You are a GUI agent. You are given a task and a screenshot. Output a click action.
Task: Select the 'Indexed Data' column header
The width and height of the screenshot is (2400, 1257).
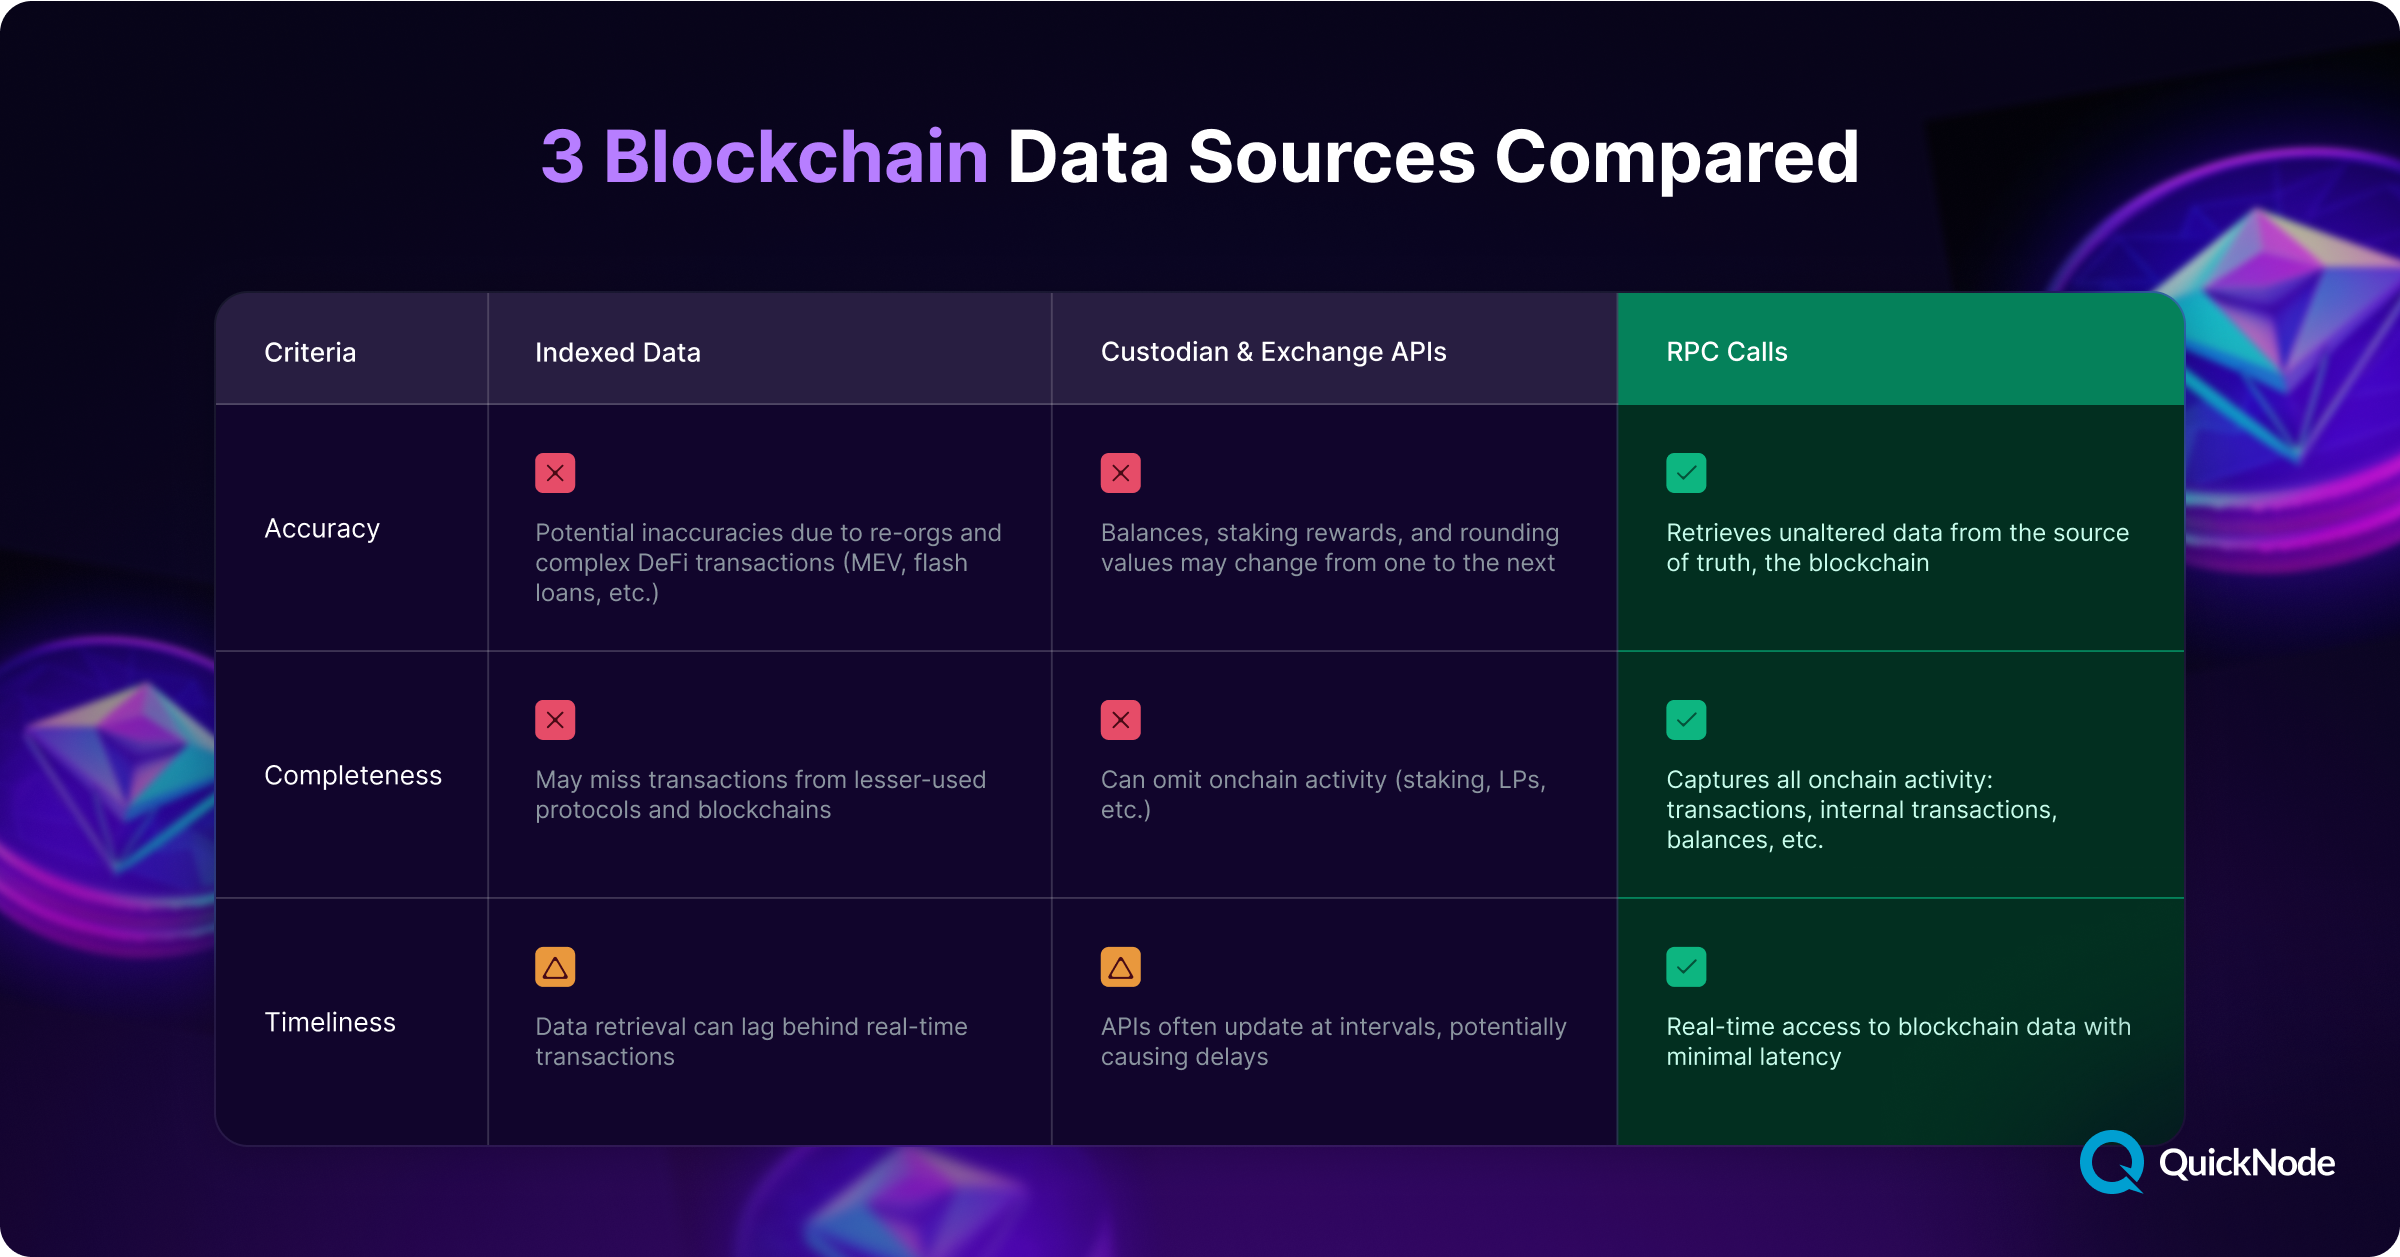coord(618,352)
